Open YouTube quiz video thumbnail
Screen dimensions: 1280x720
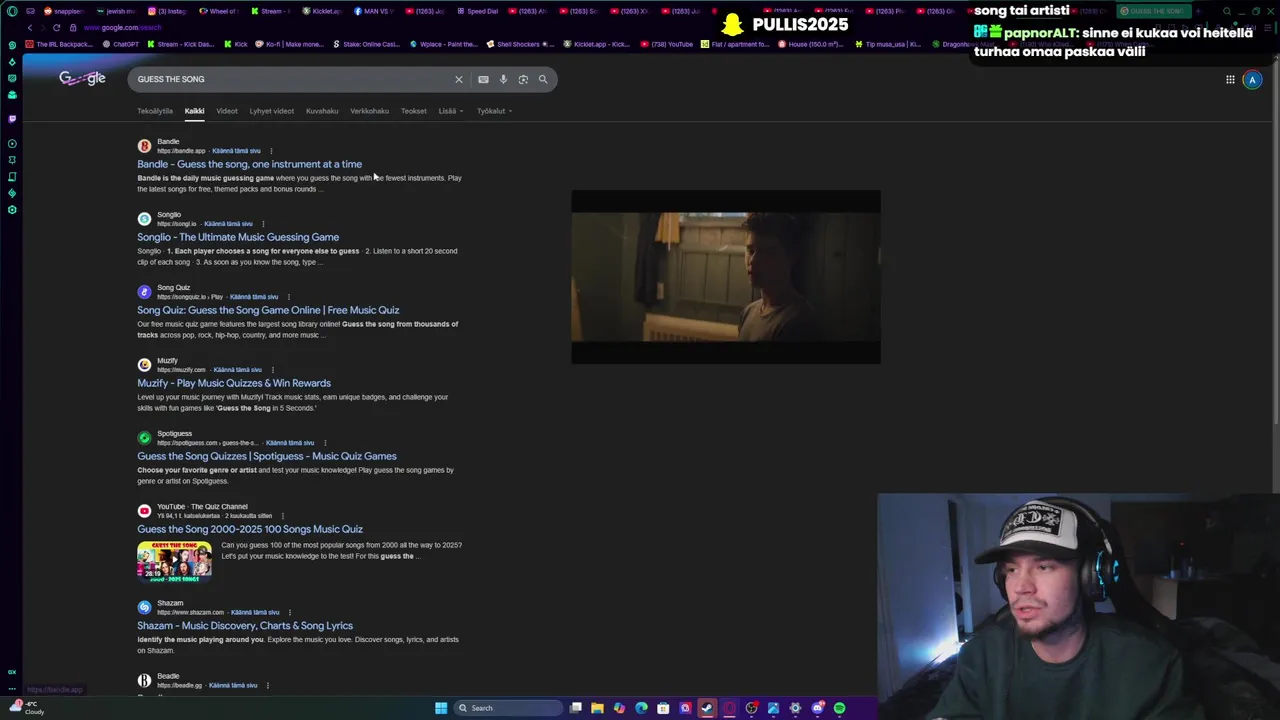174,561
